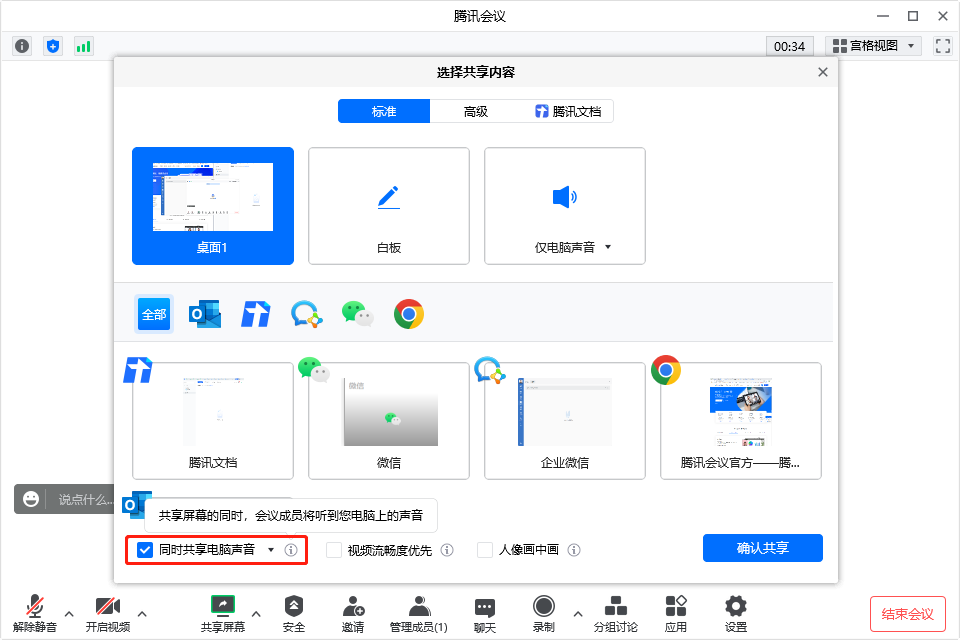Close the 选择共享内容 dialog
960x640 pixels.
(823, 72)
